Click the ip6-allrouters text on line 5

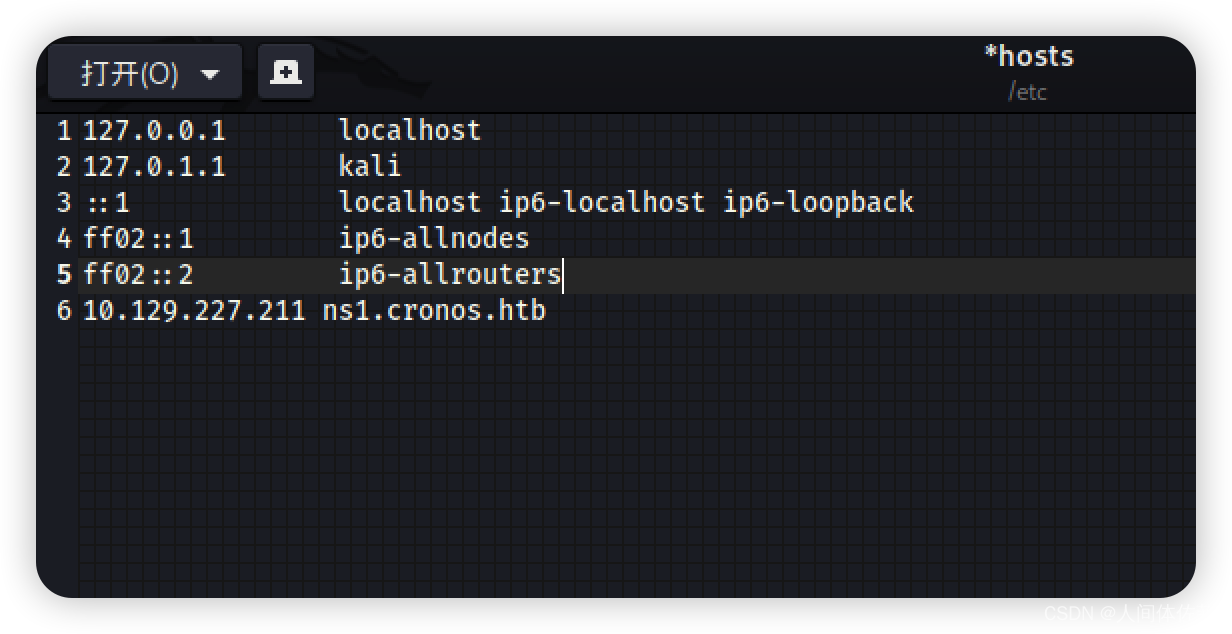pos(450,274)
